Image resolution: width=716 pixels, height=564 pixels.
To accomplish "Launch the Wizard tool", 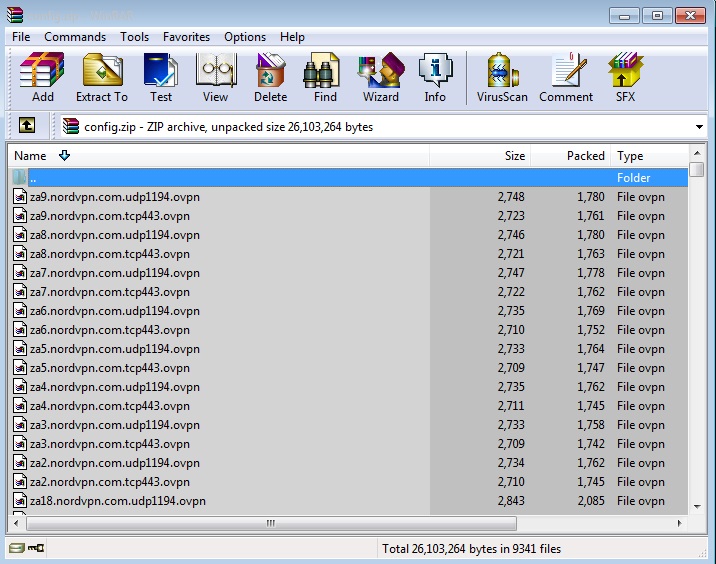I will (x=381, y=77).
